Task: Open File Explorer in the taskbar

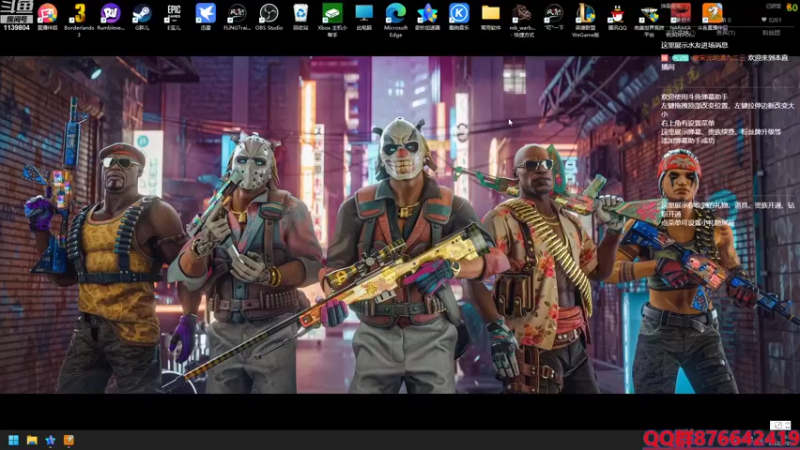Action: click(32, 440)
